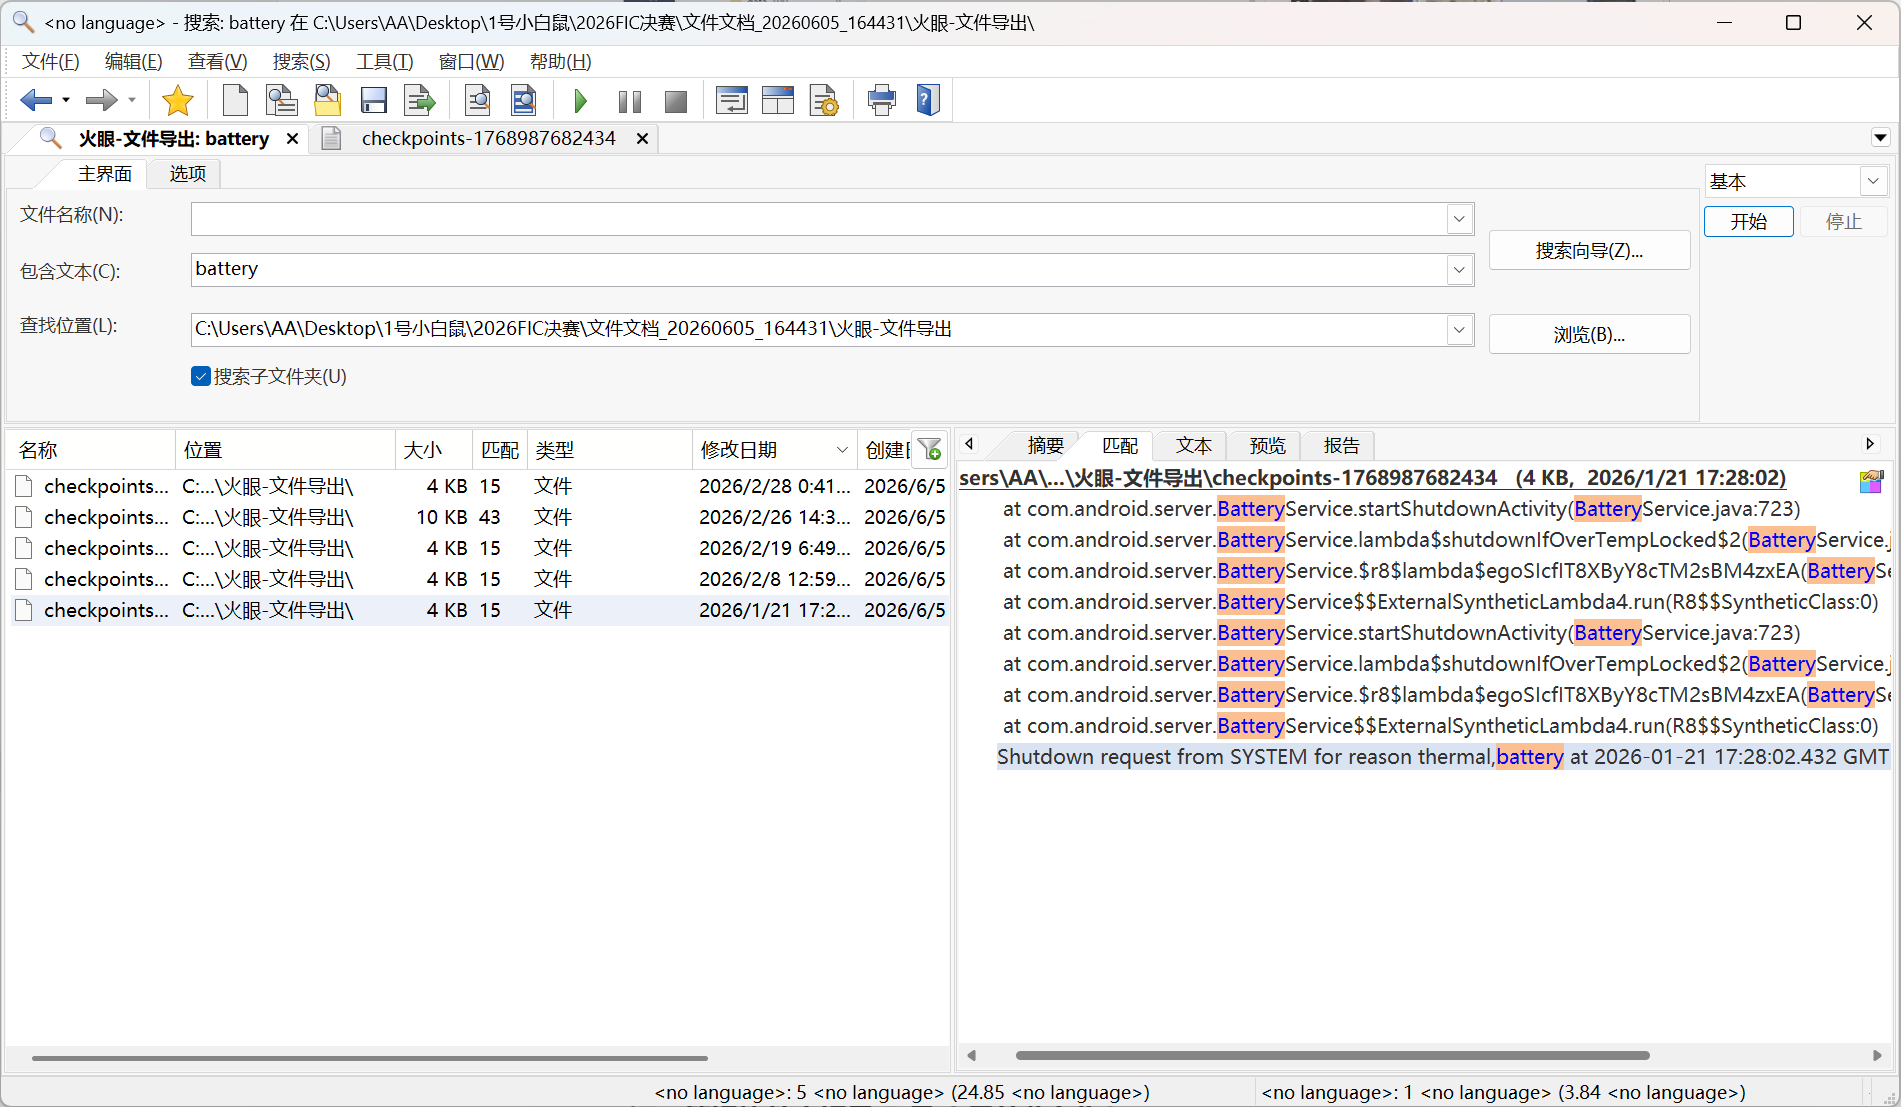Toggle the 搜索子文件夹 checkbox
This screenshot has height=1107, width=1901.
click(x=201, y=376)
